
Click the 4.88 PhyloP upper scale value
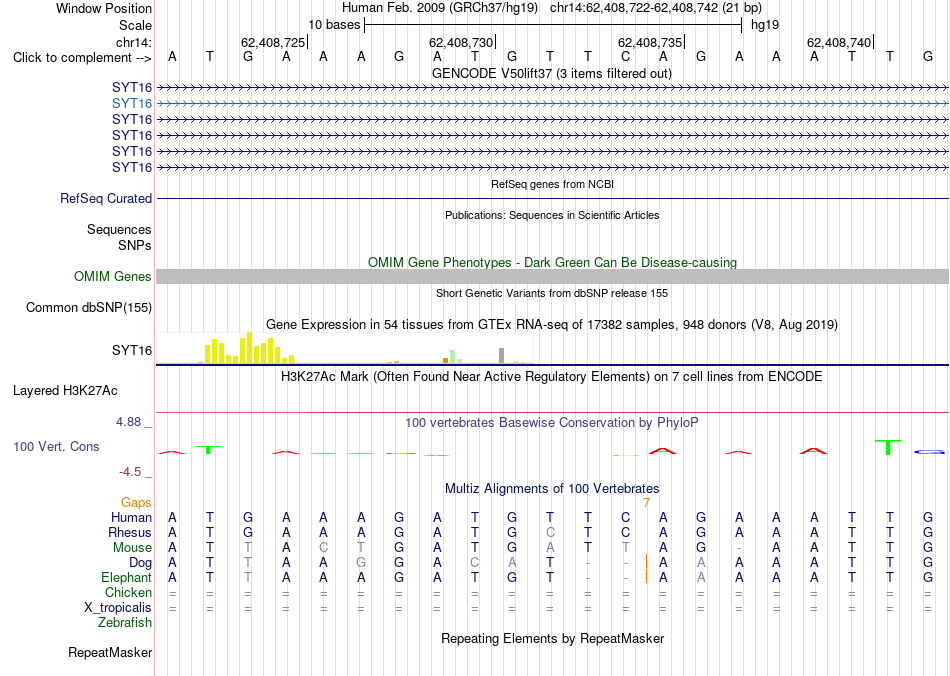[128, 422]
